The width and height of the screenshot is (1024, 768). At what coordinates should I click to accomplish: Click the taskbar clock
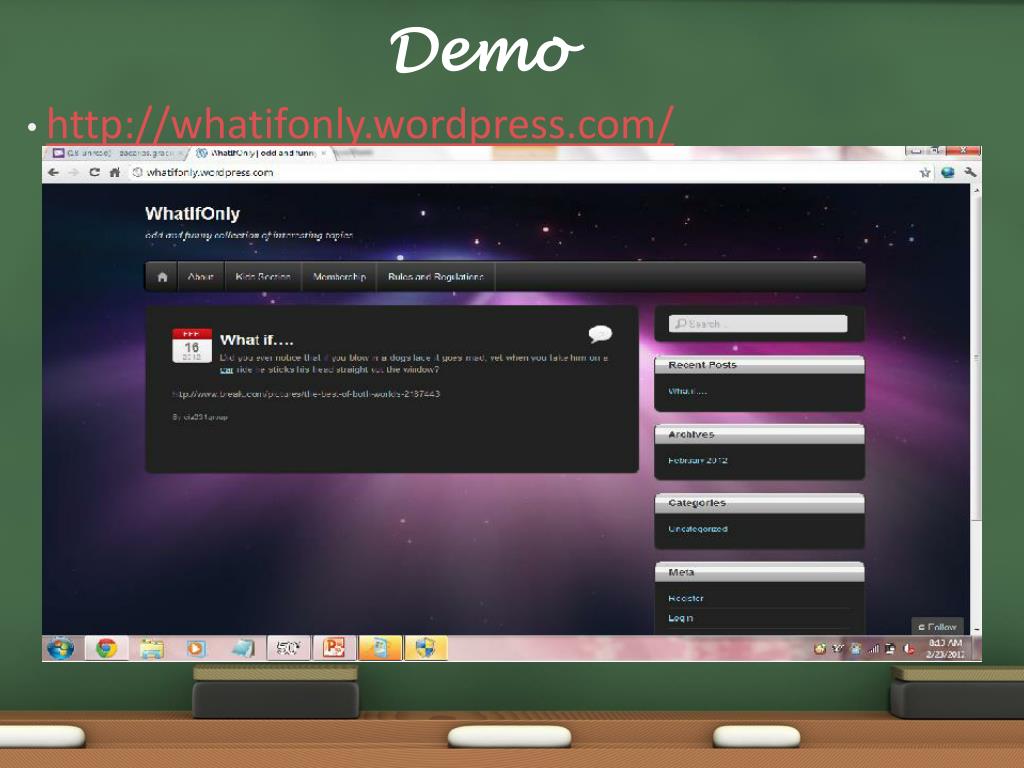[945, 648]
